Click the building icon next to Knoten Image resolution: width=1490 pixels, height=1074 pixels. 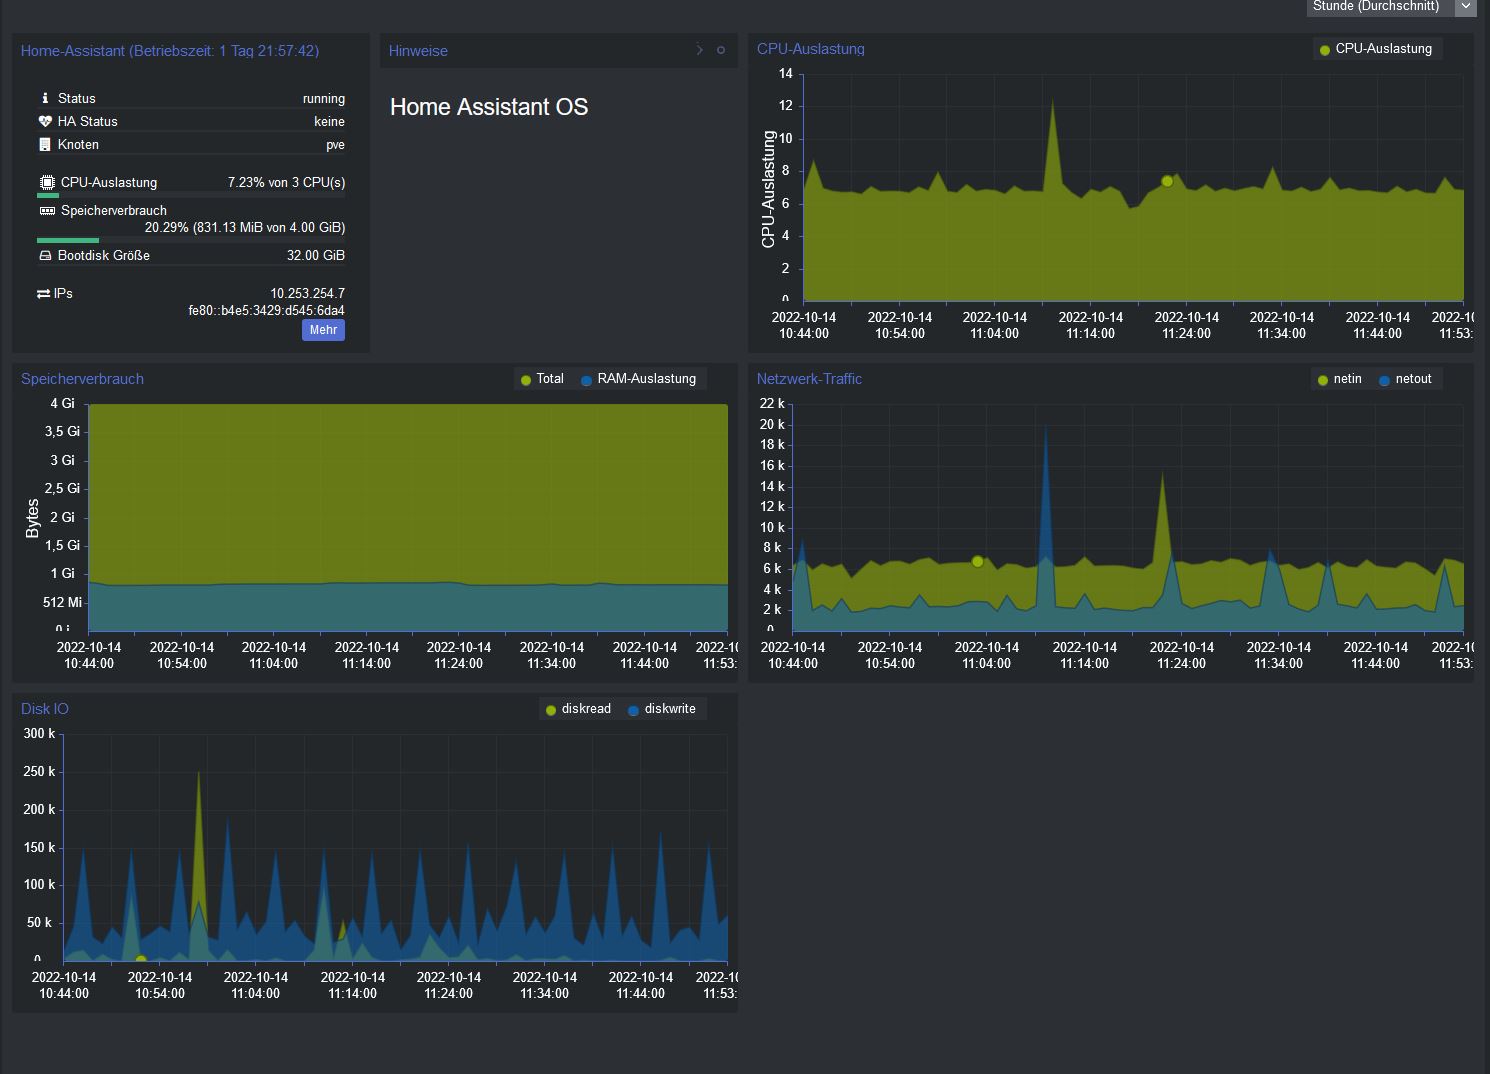click(43, 144)
